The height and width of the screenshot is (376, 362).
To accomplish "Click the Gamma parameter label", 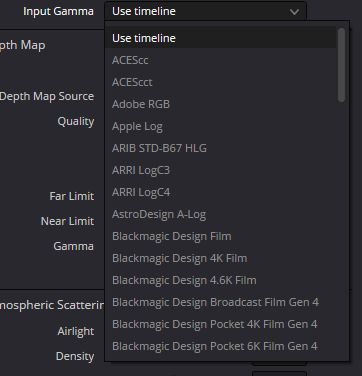I will [73, 246].
